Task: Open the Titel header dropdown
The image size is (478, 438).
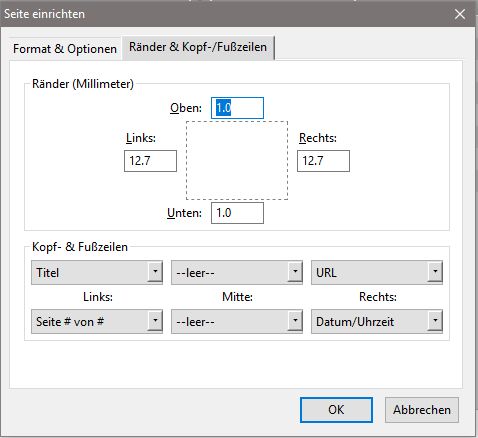Action: point(97,273)
